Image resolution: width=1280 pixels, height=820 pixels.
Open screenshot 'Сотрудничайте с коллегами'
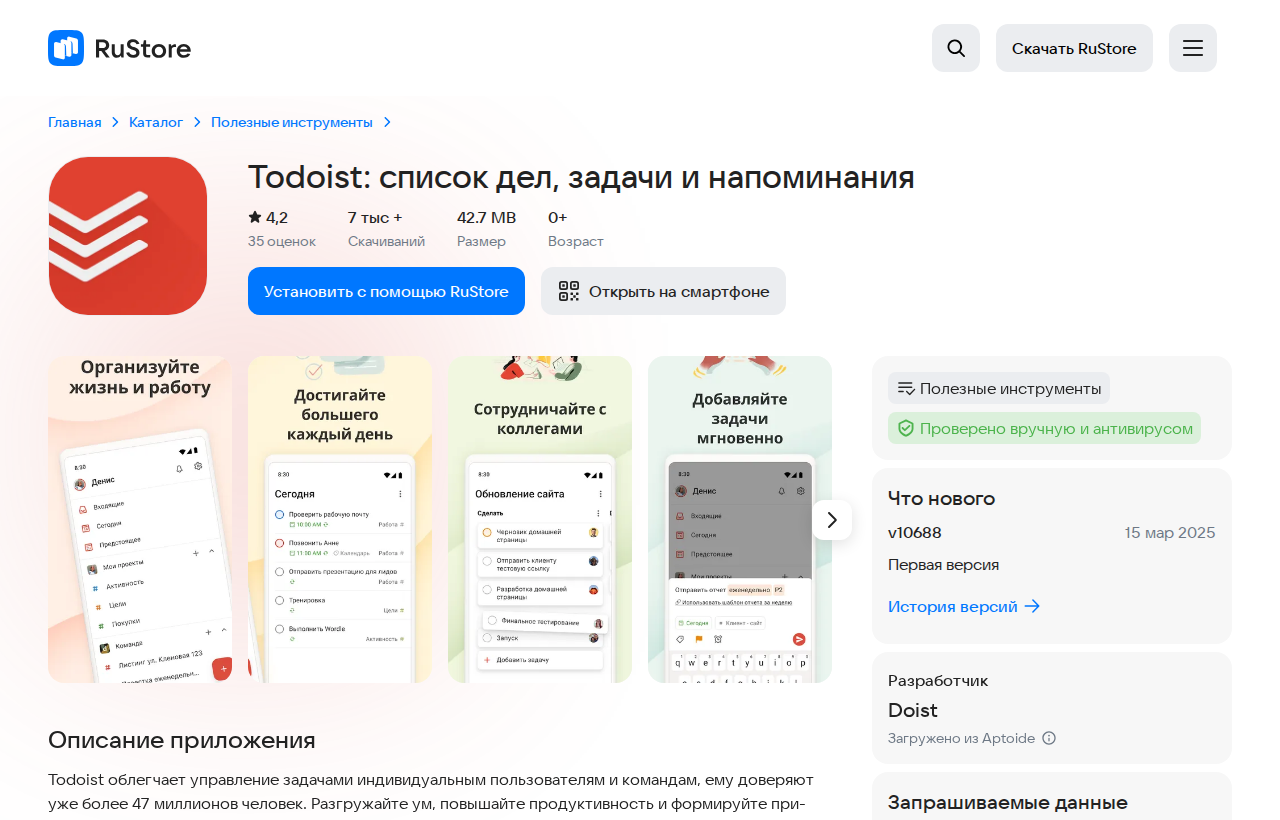click(540, 520)
